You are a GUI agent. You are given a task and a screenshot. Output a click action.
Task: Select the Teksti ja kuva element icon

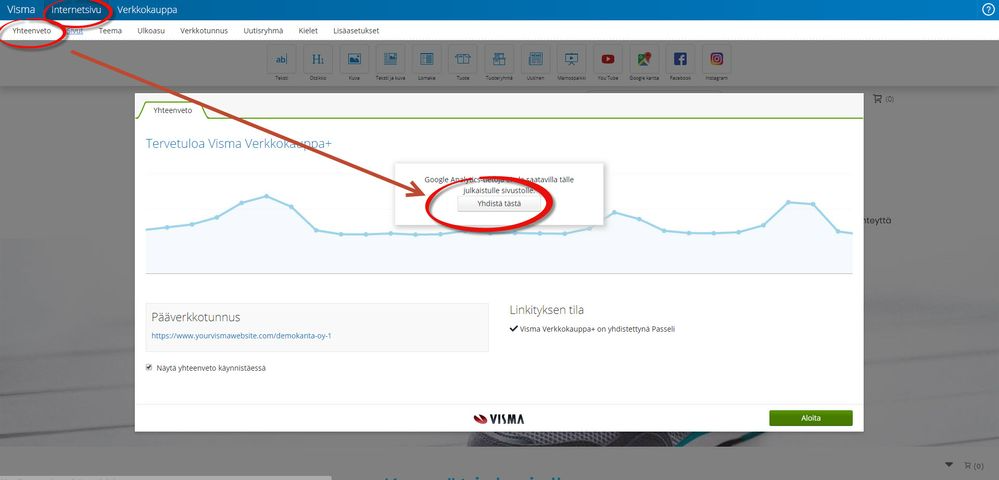(390, 59)
